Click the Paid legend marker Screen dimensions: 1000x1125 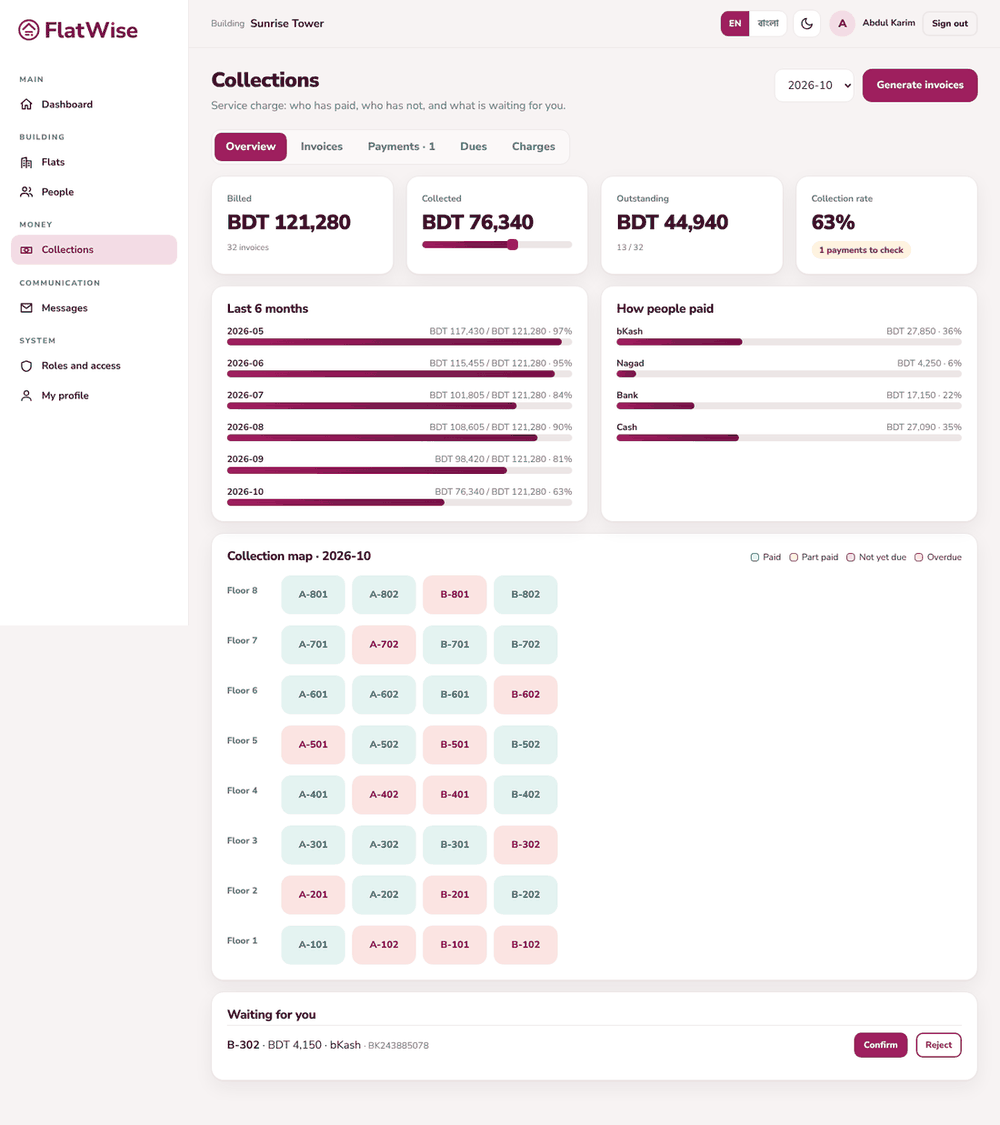755,557
